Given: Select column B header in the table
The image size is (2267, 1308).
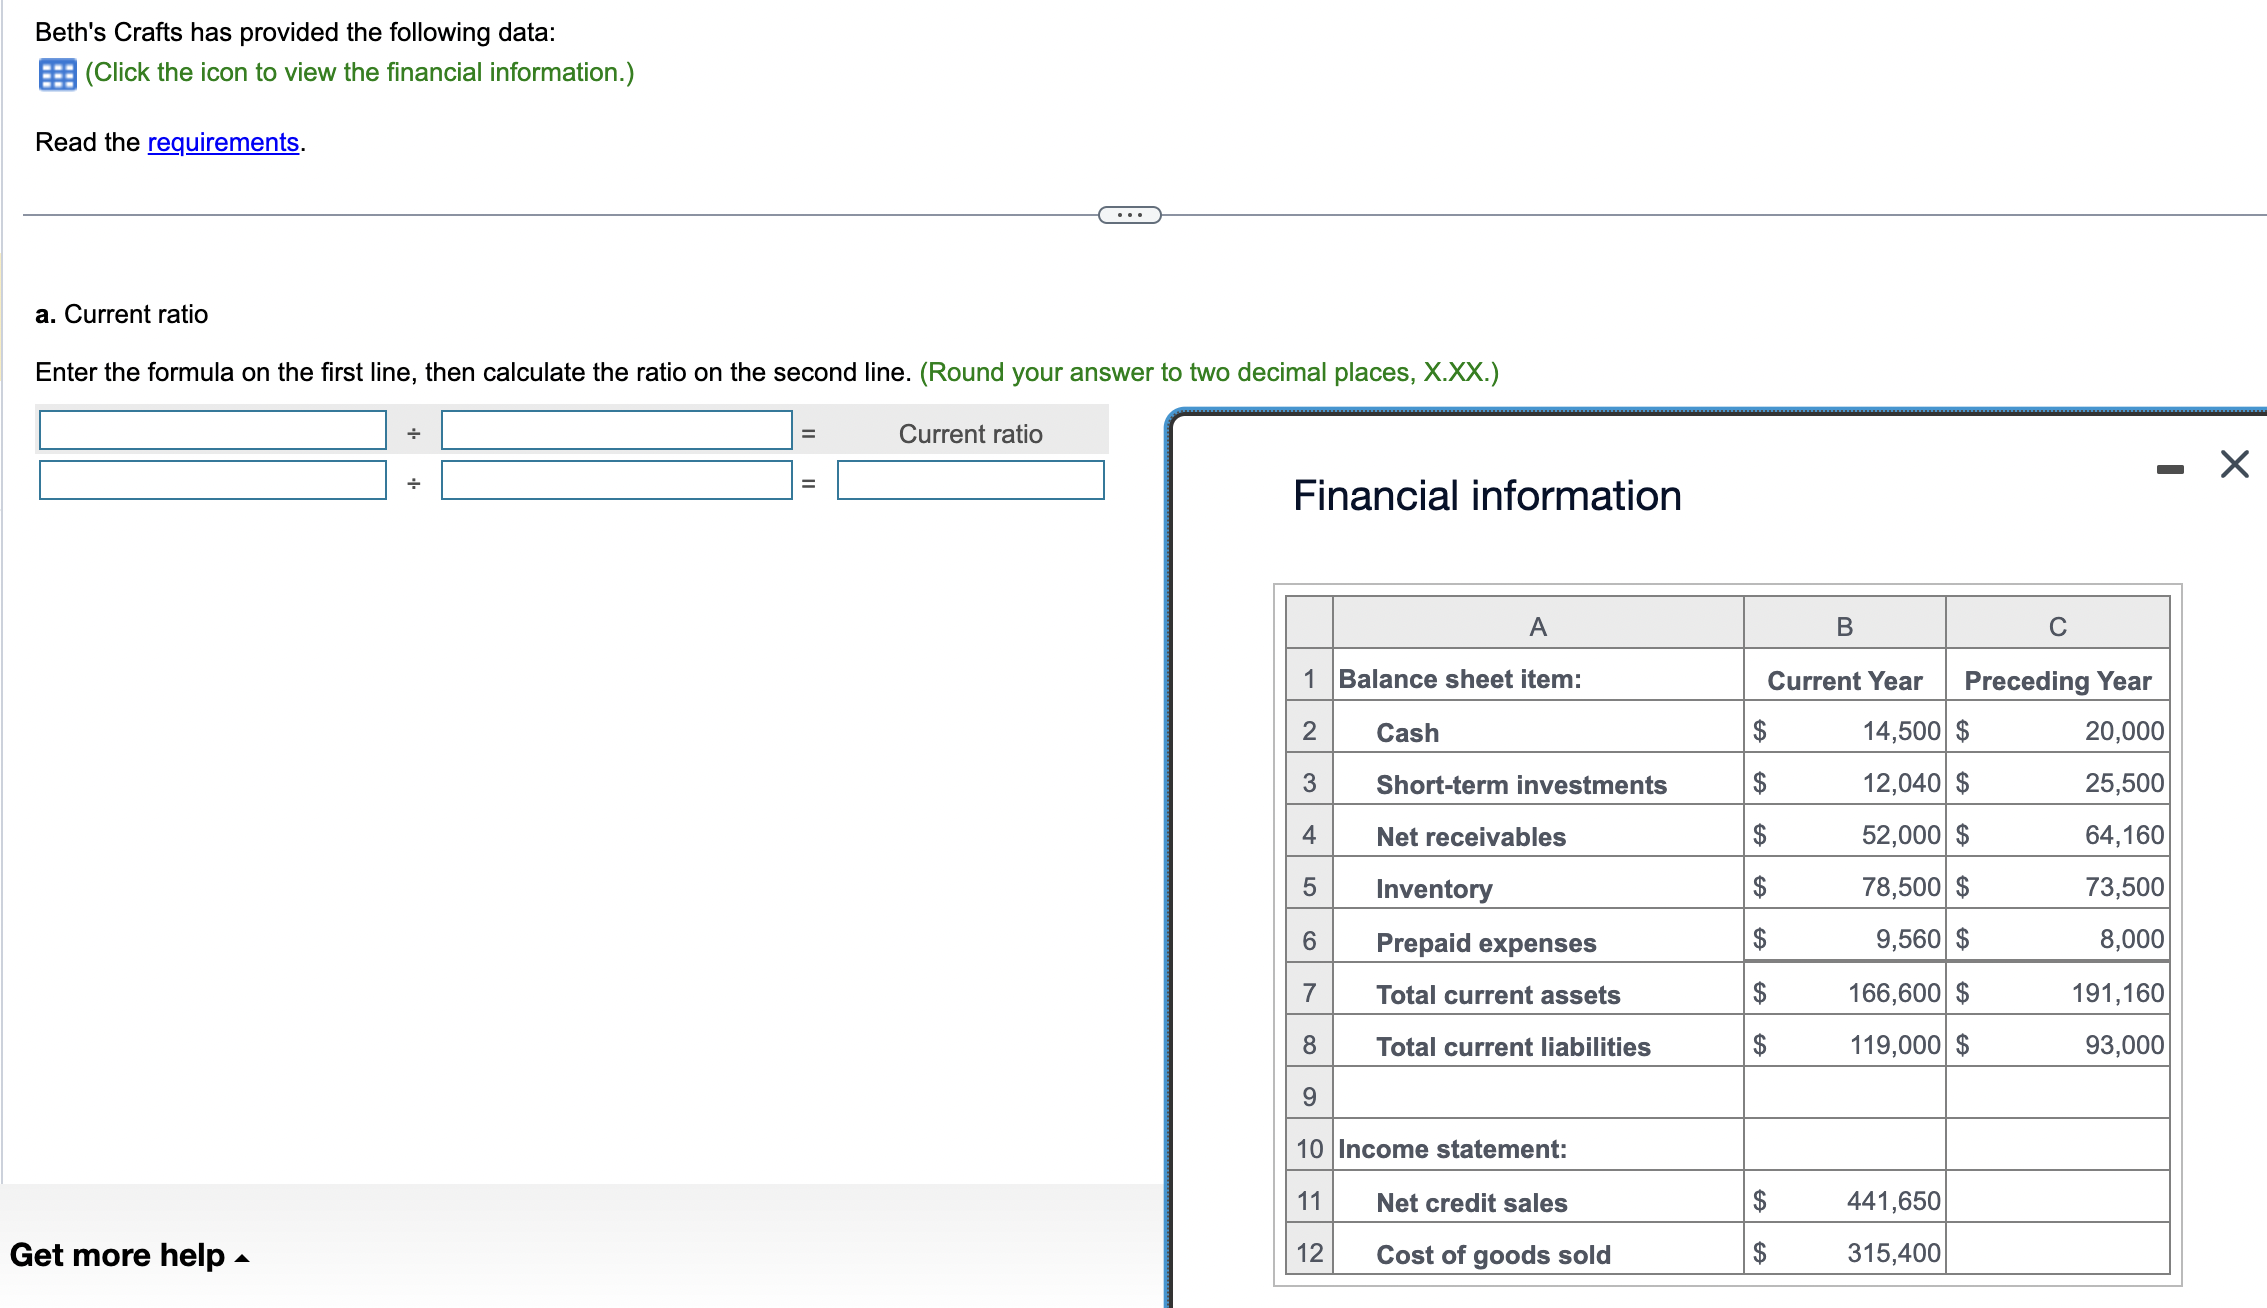Looking at the screenshot, I should coord(1844,626).
